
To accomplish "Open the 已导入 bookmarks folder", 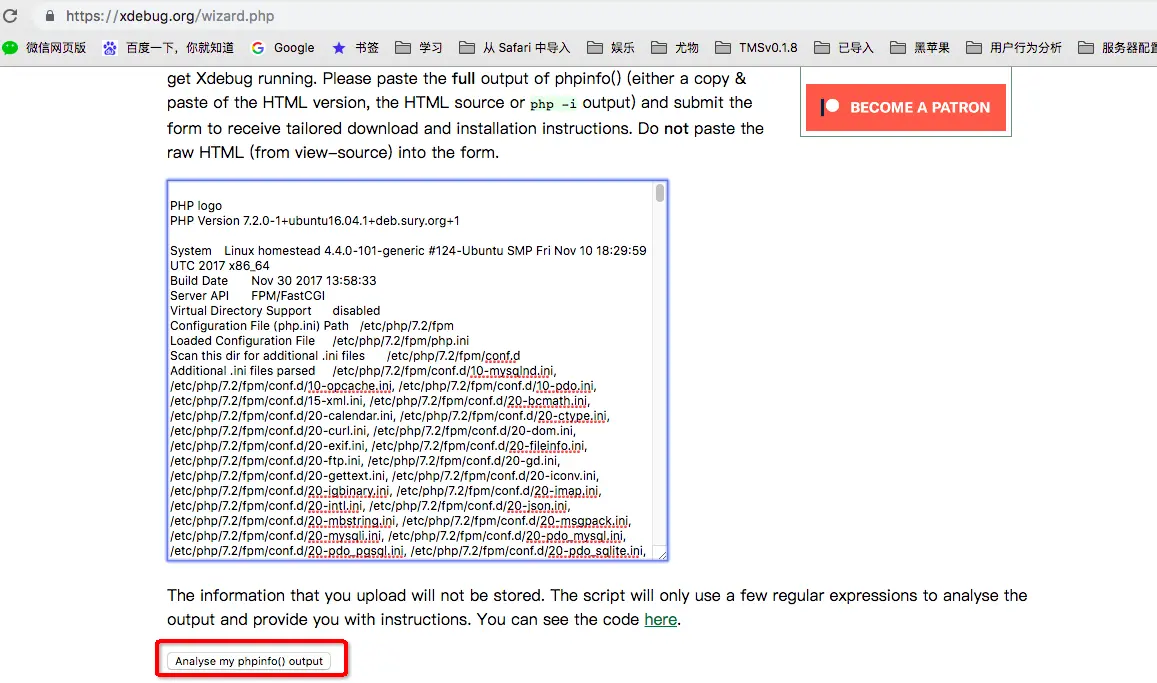I will [x=843, y=48].
